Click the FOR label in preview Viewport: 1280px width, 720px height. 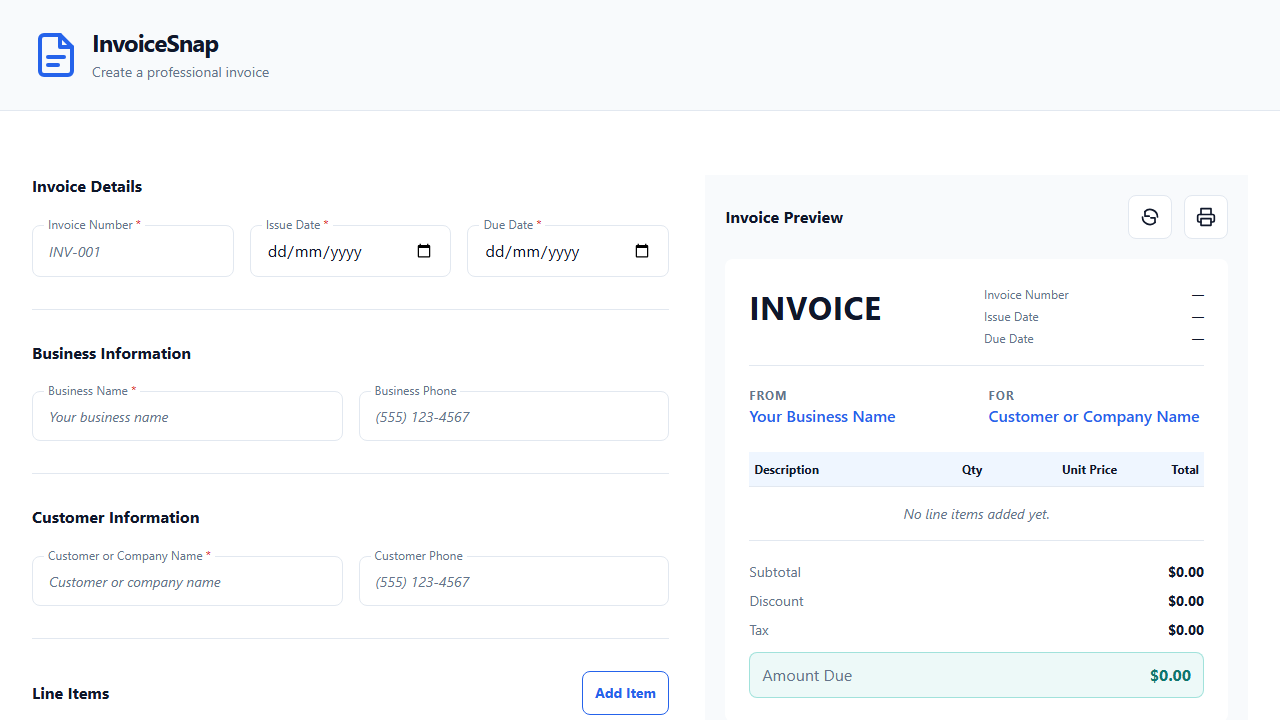coord(1001,396)
